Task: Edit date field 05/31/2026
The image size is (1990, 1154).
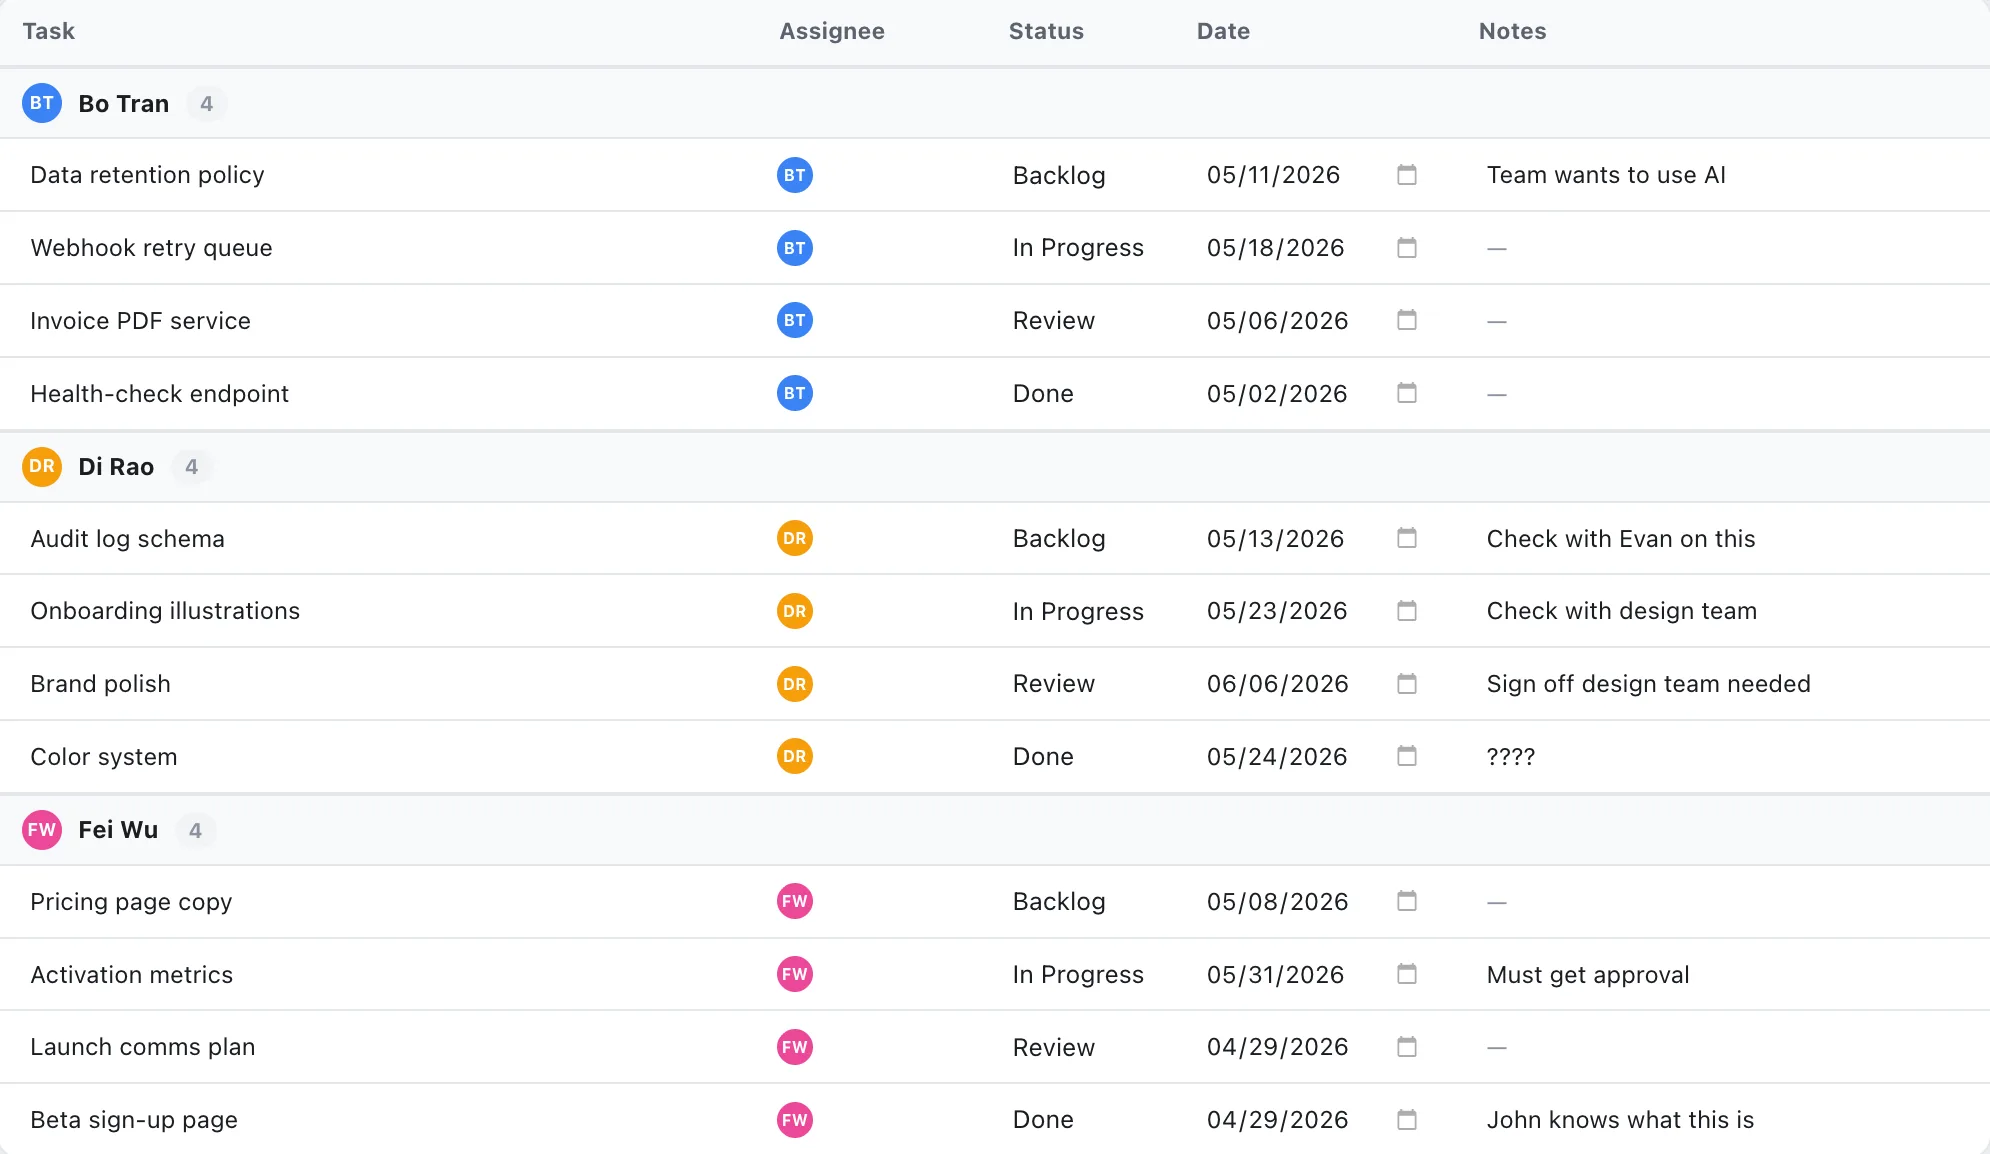Action: 1275,974
